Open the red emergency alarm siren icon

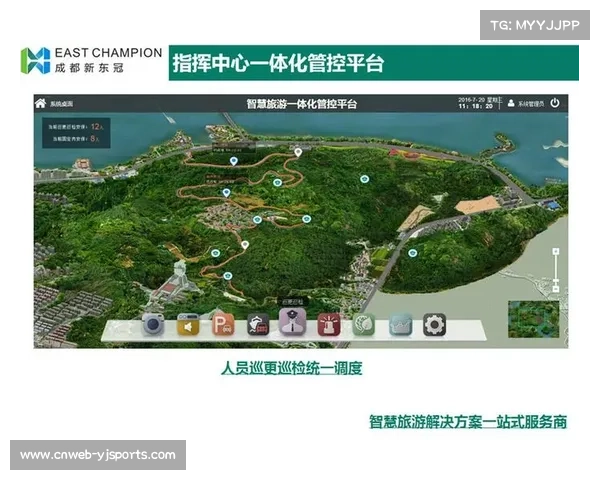coord(329,325)
